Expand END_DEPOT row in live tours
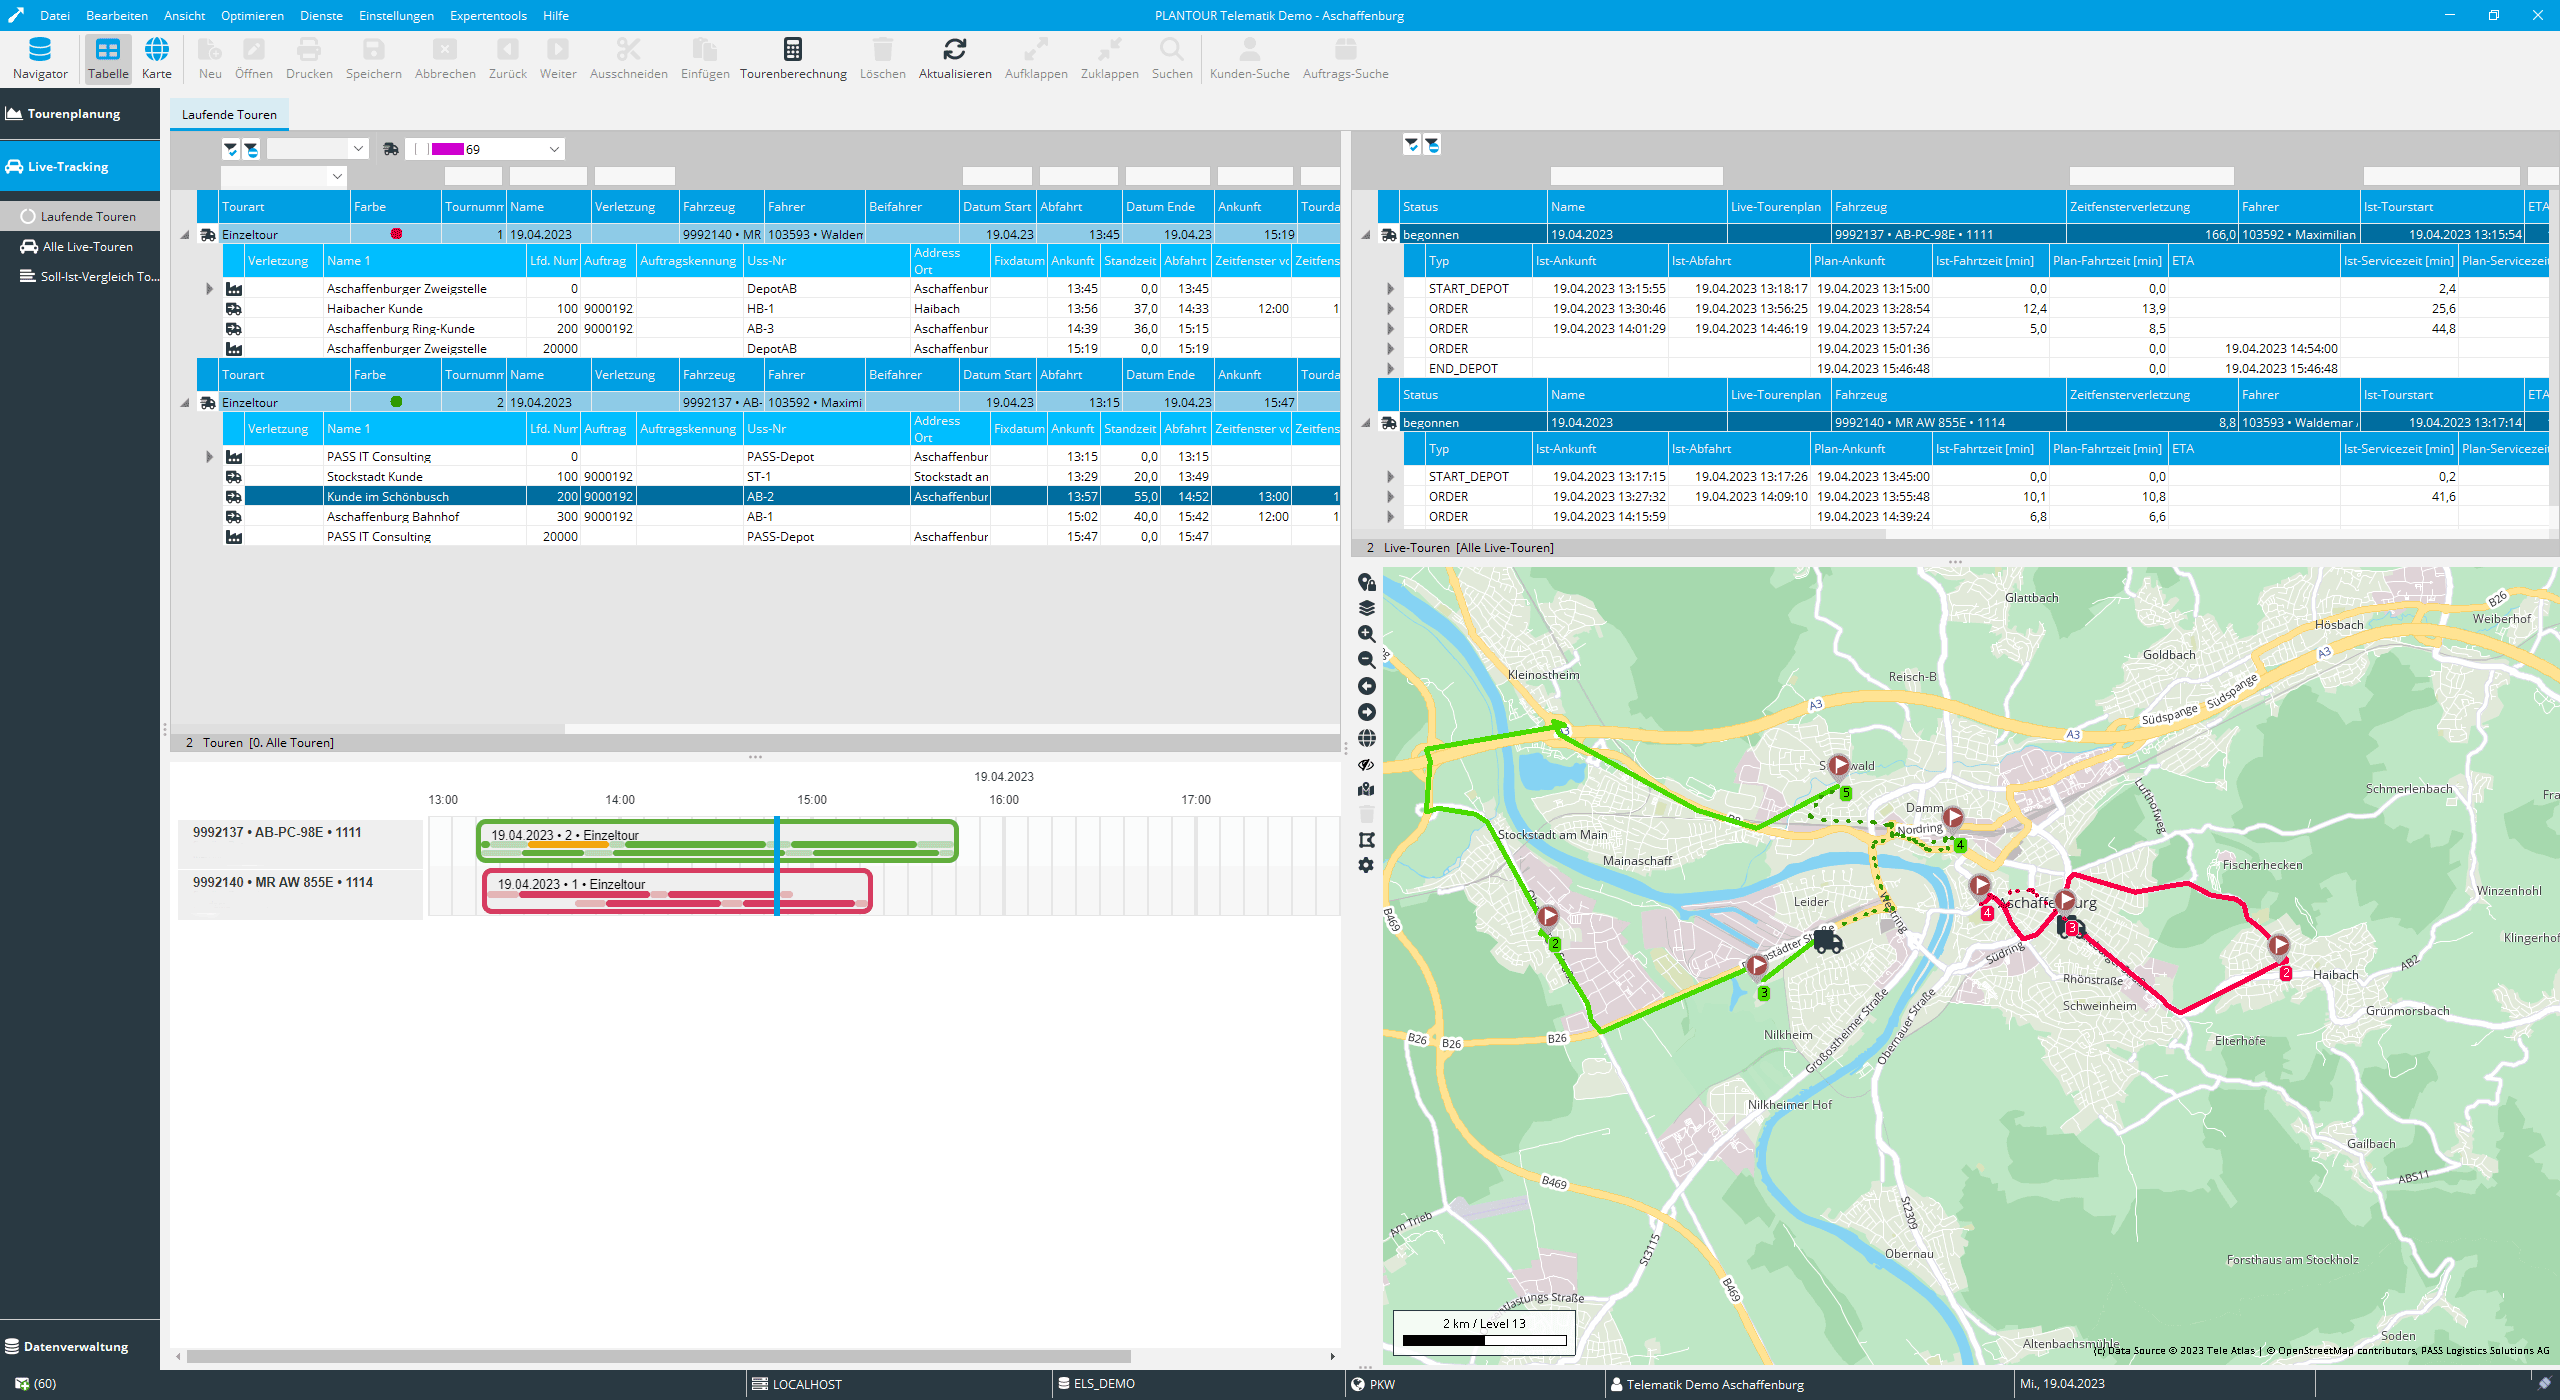The height and width of the screenshot is (1400, 2560). tap(1390, 369)
